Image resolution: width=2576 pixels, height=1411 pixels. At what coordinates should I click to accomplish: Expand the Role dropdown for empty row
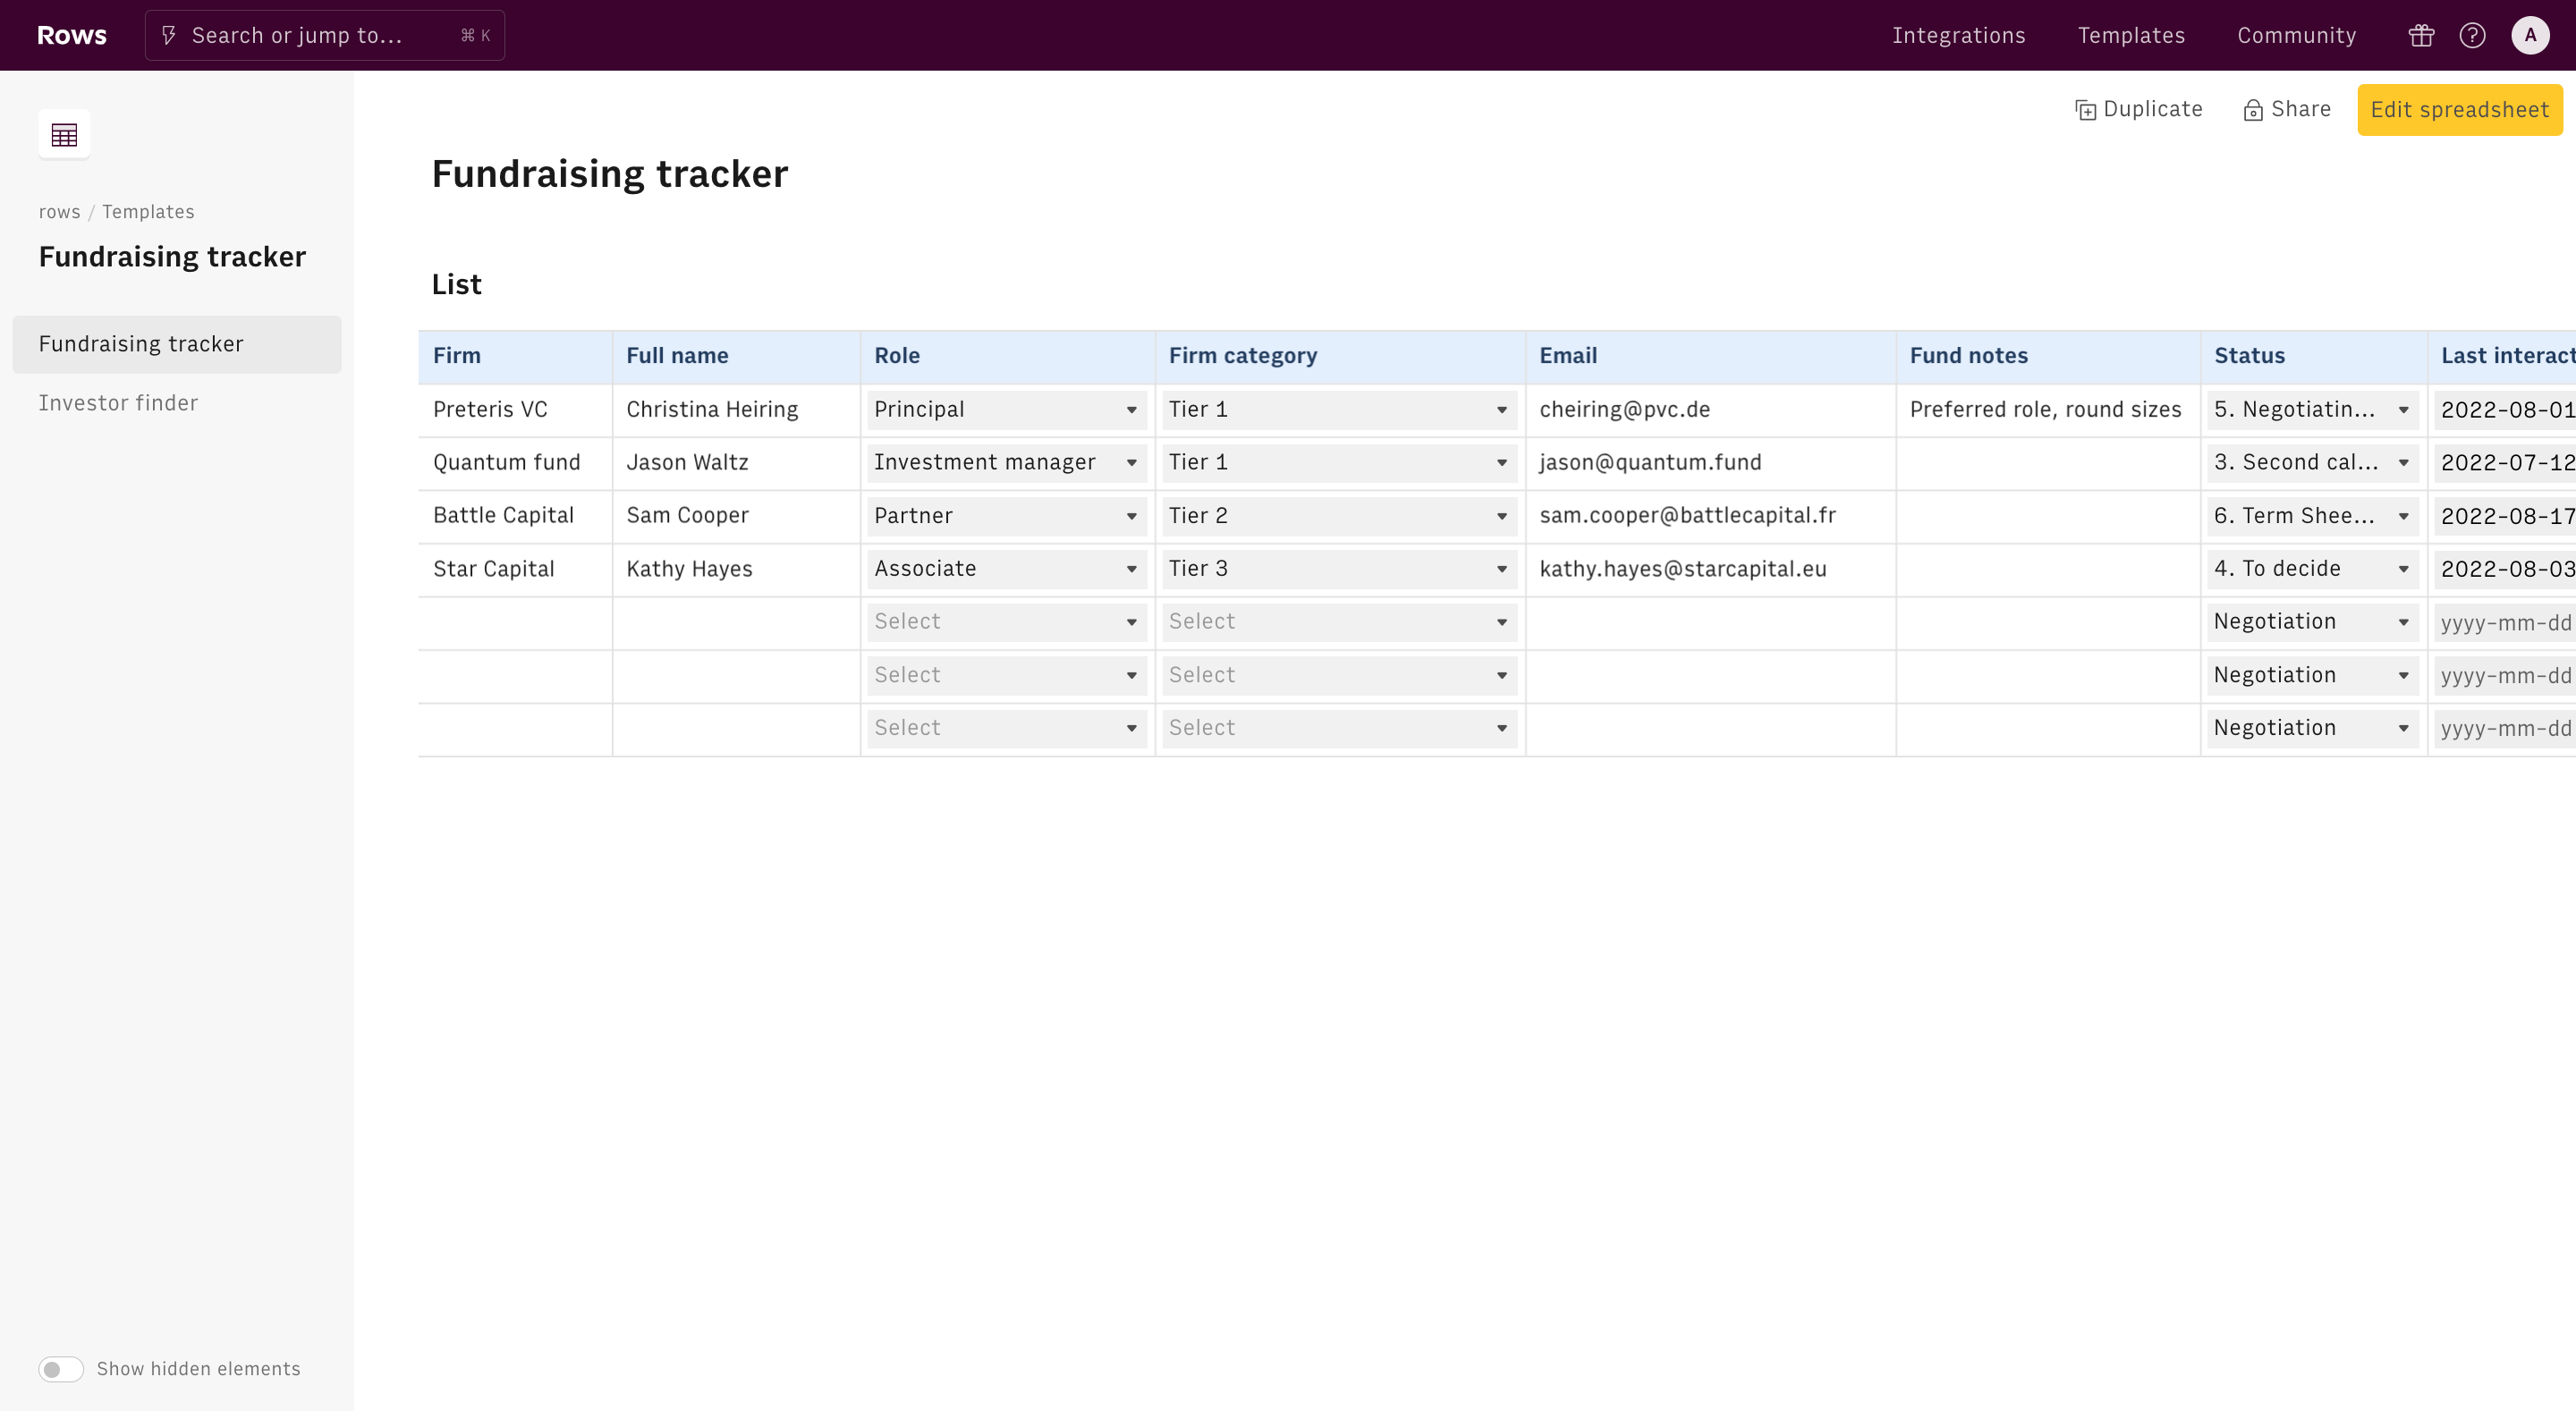[1133, 621]
